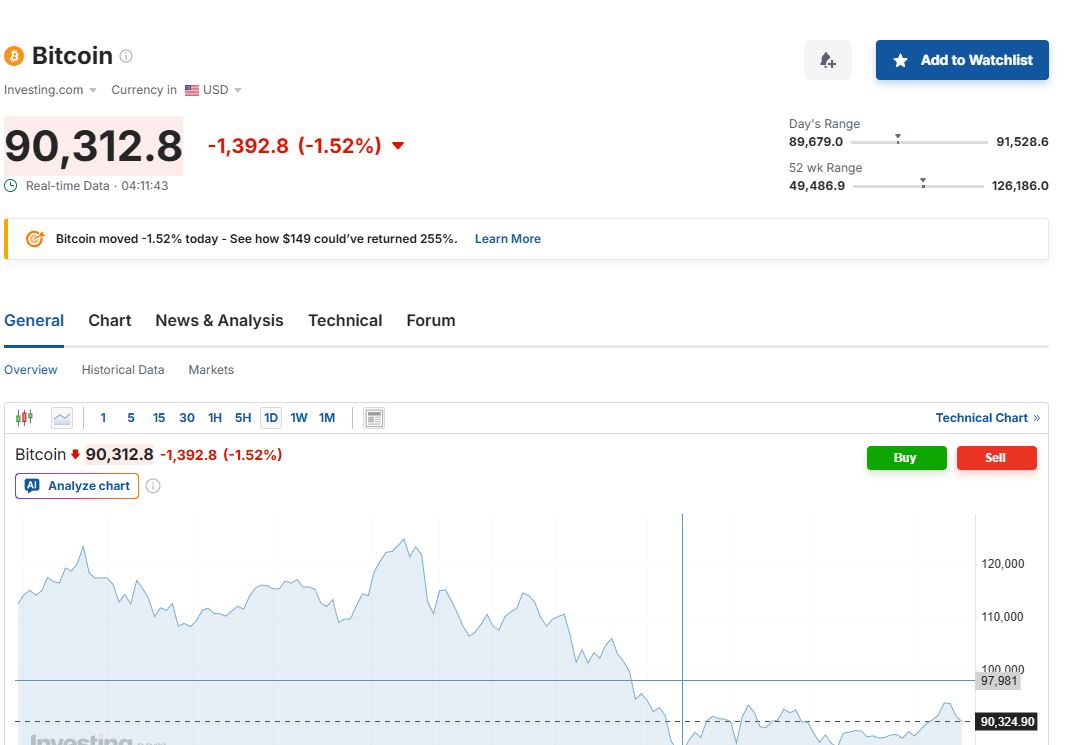Select the 1H chart interval
Image resolution: width=1067 pixels, height=745 pixels.
point(215,418)
